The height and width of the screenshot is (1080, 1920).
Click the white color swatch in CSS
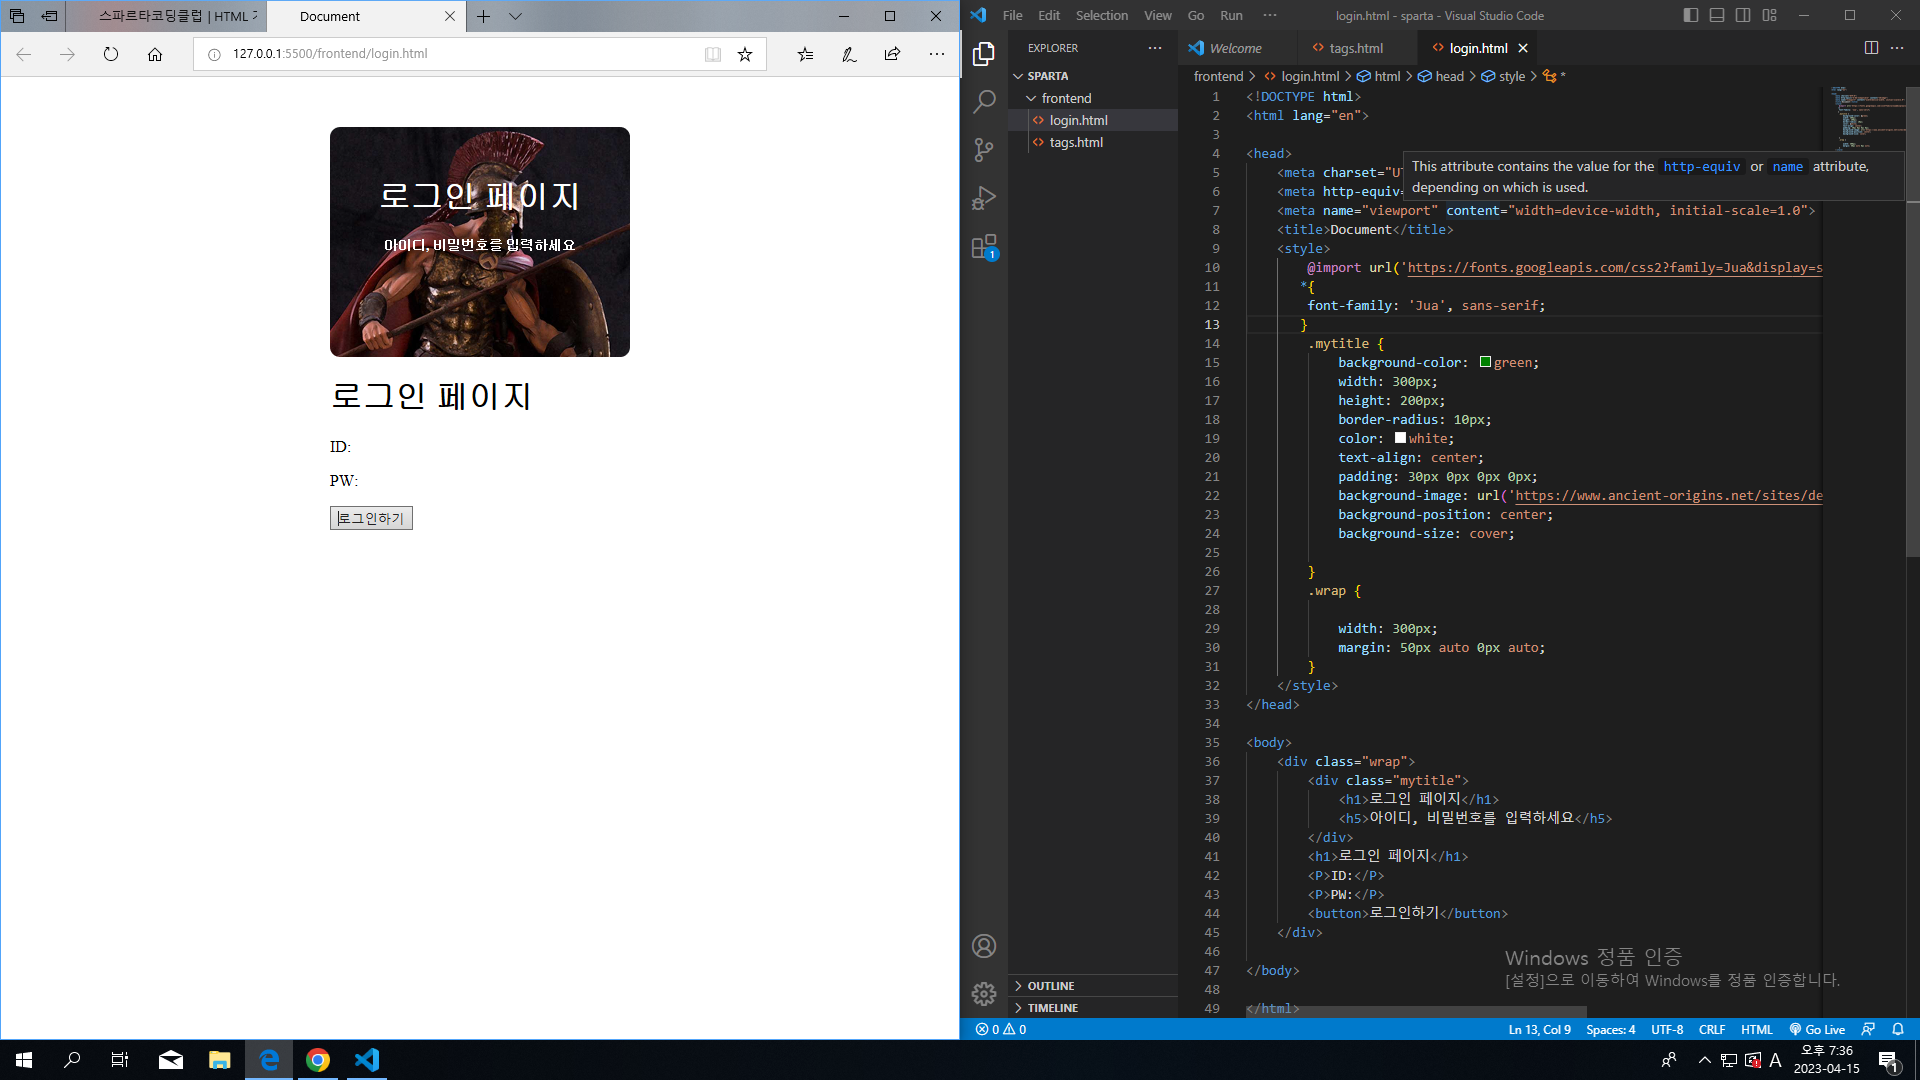point(1400,438)
